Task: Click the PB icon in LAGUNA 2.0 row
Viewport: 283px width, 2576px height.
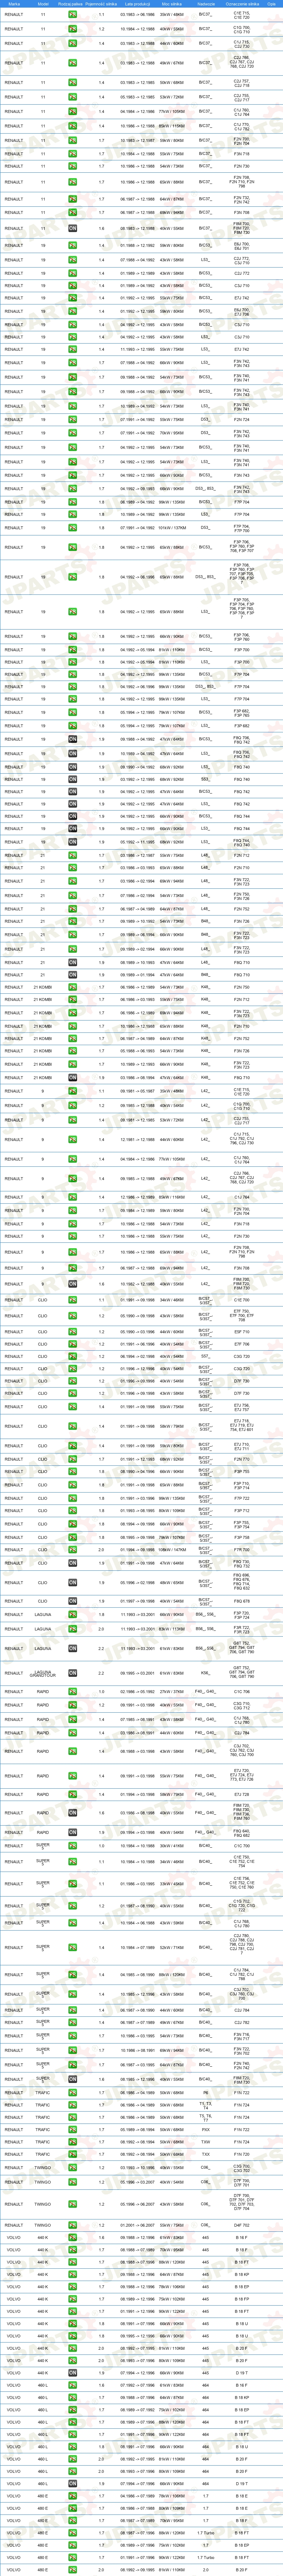Action: click(72, 1628)
